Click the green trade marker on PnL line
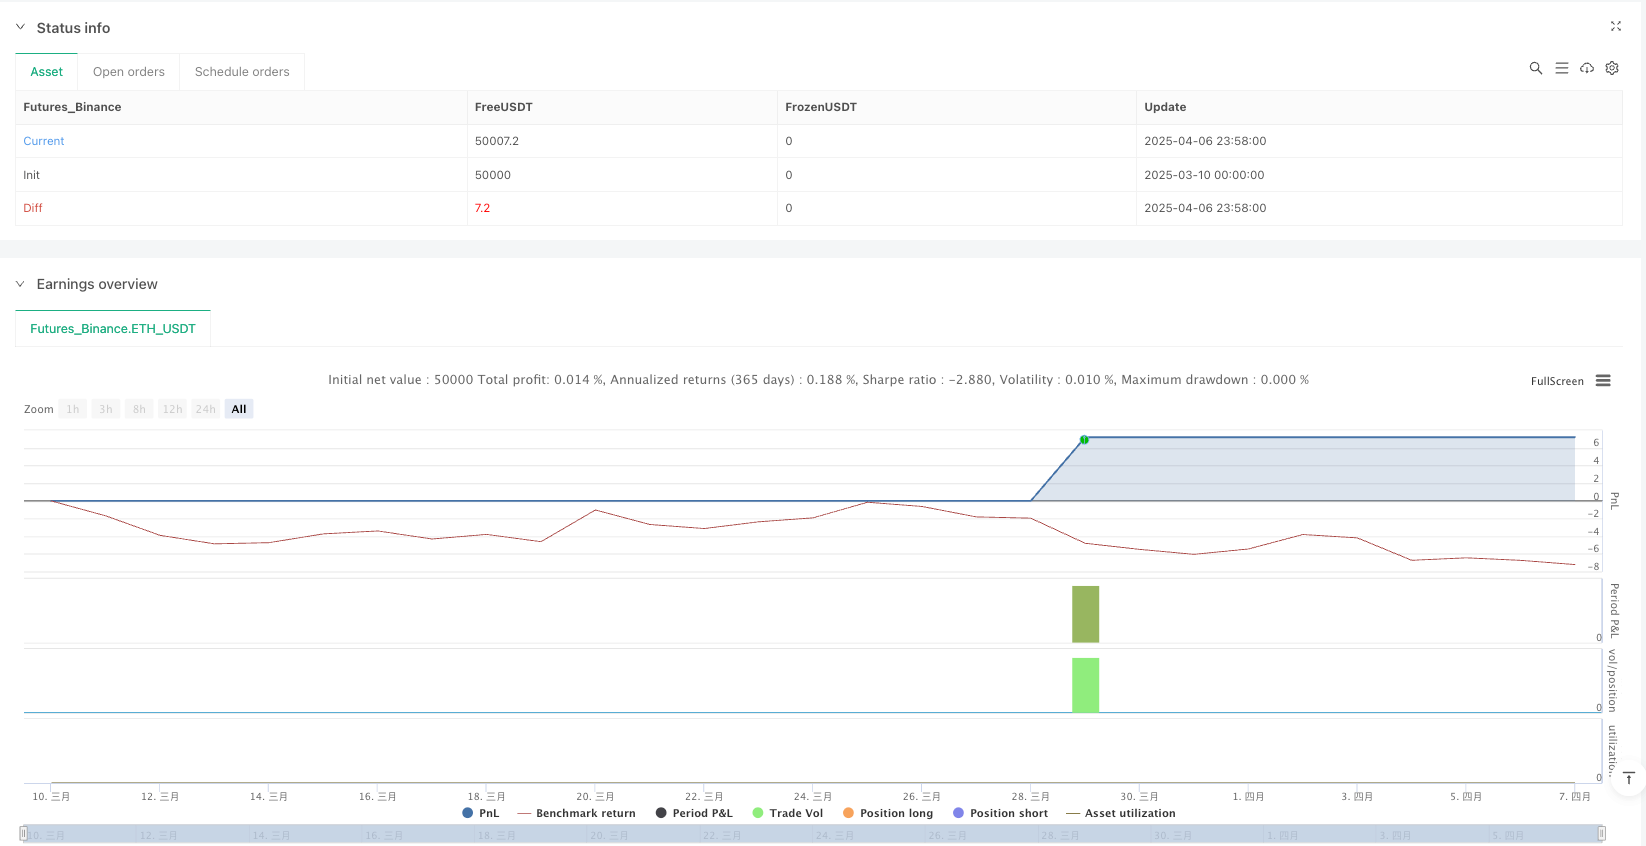Viewport: 1646px width, 846px height. tap(1084, 440)
